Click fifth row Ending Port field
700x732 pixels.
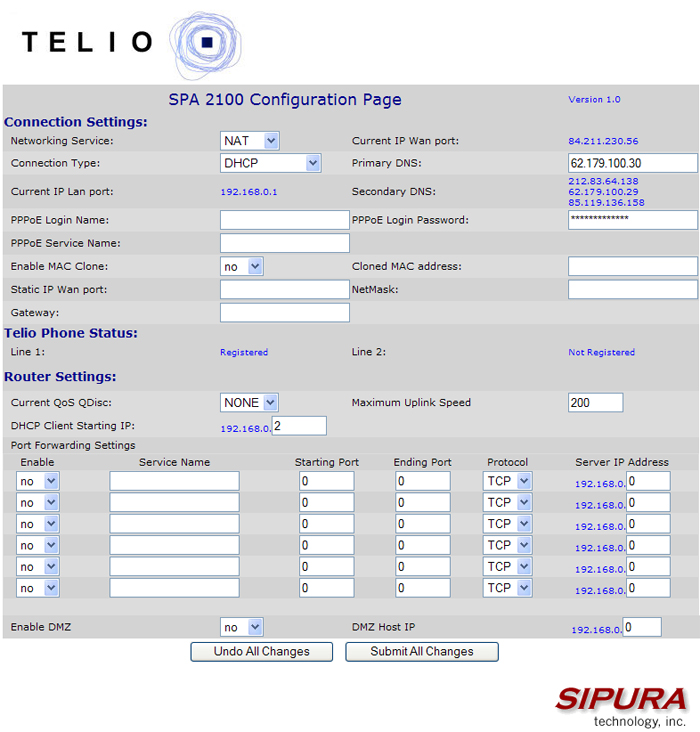pos(423,567)
